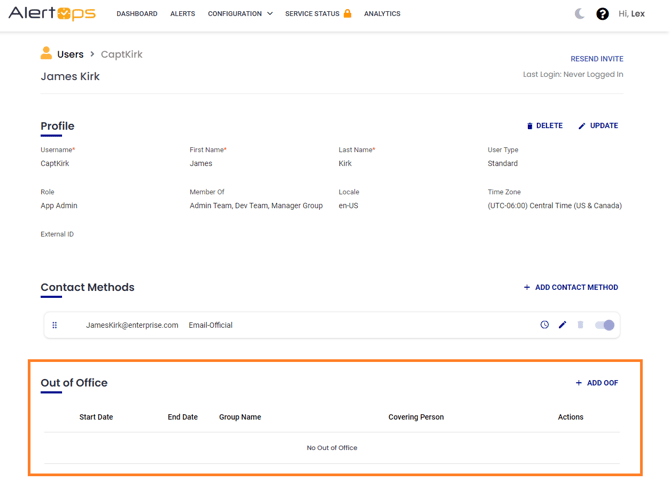
Task: Click the Service Status lock icon
Action: click(x=348, y=14)
